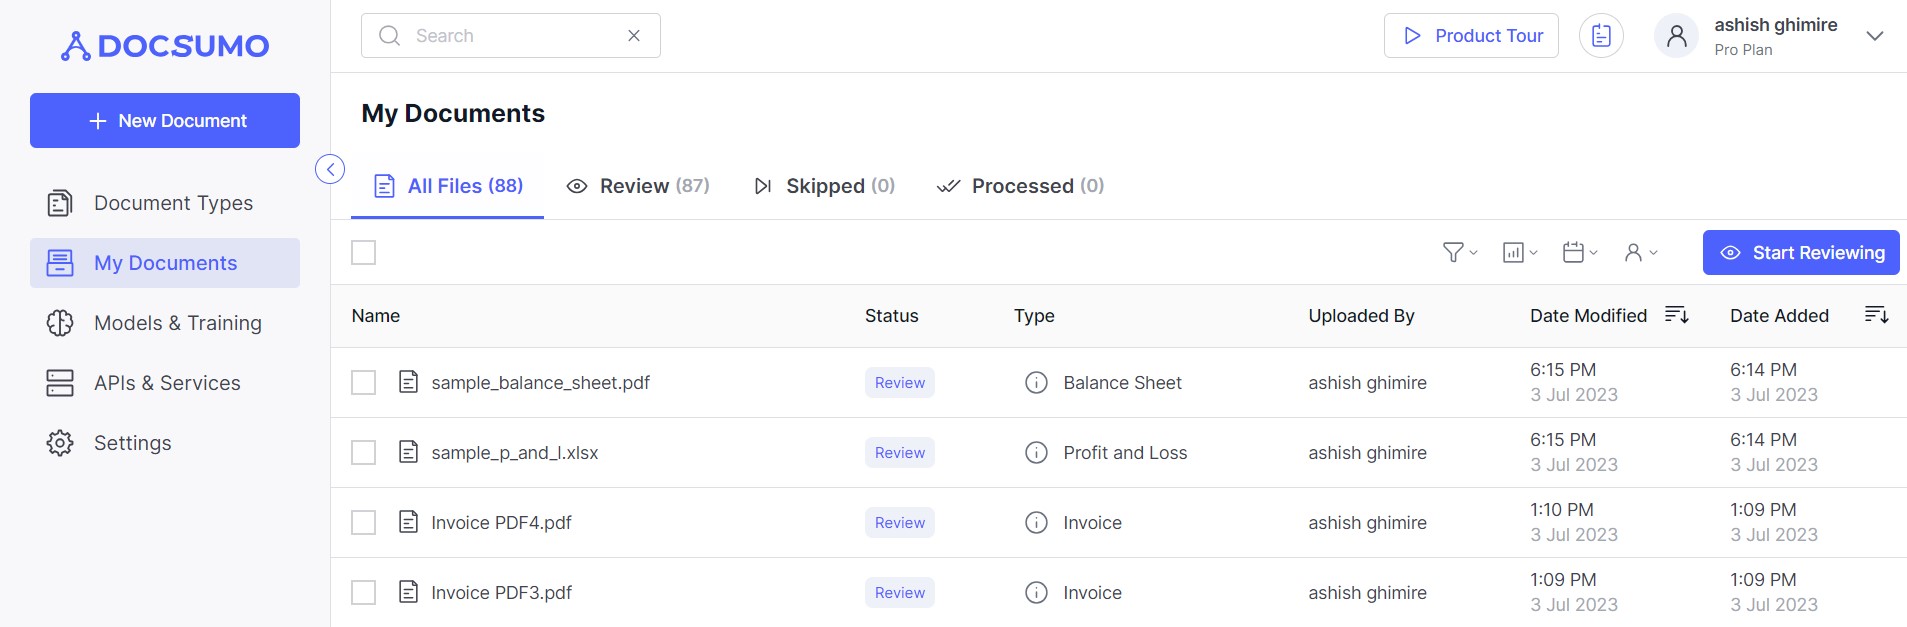This screenshot has width=1907, height=627.
Task: Open the ashish ghimire account menu chevron
Action: tap(1874, 36)
